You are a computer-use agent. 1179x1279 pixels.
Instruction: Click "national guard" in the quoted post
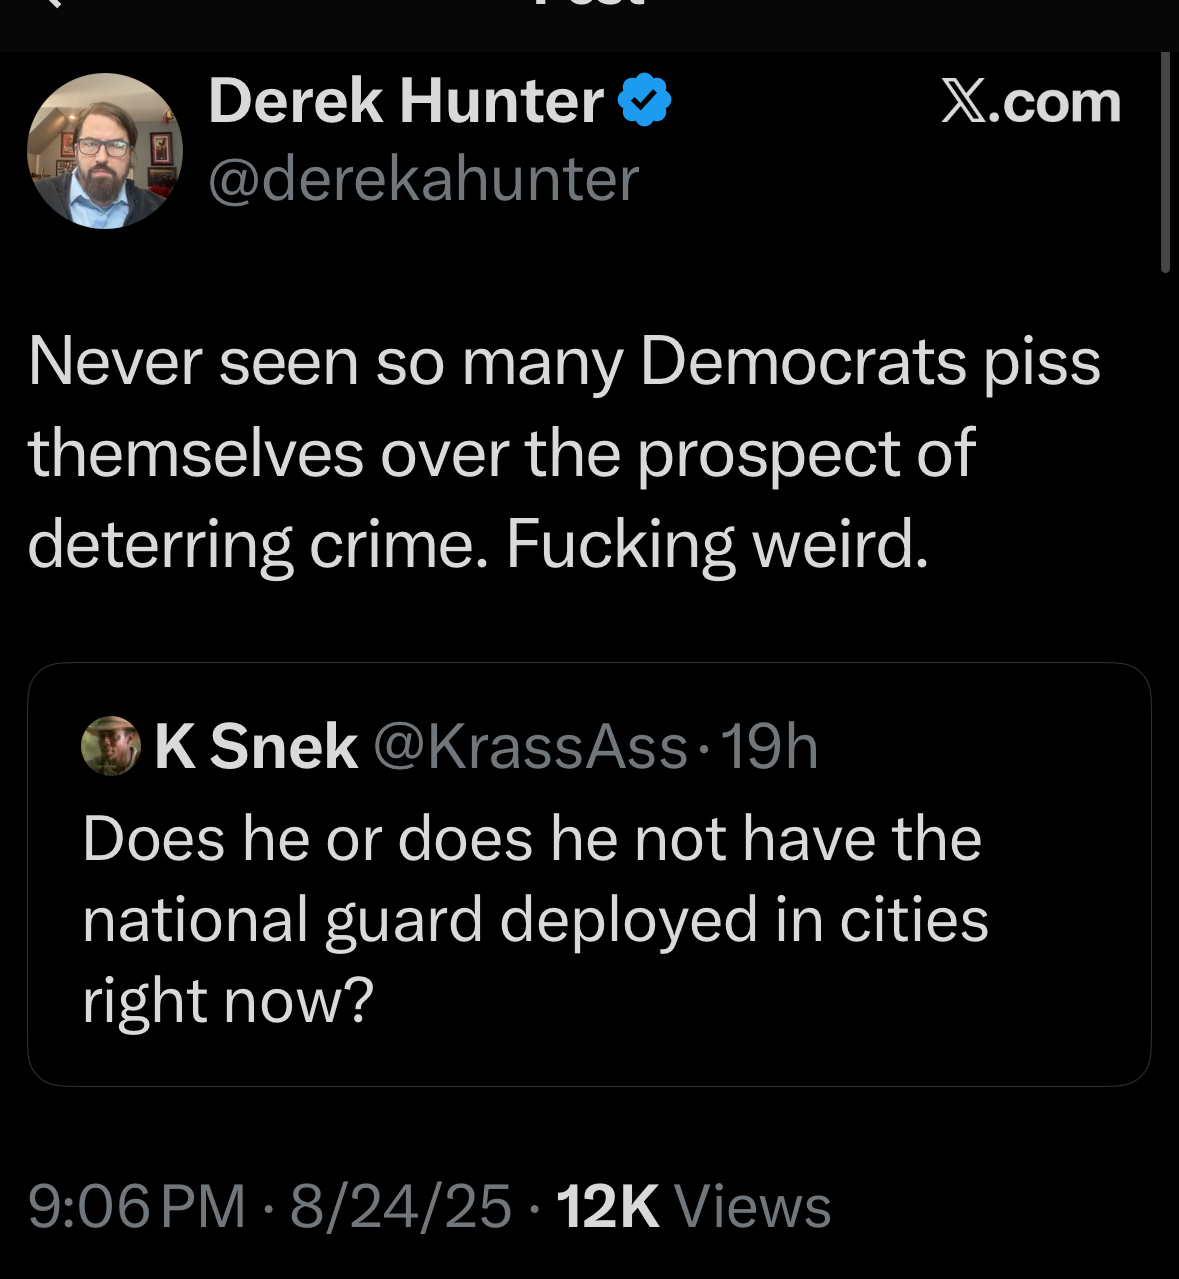click(x=283, y=919)
